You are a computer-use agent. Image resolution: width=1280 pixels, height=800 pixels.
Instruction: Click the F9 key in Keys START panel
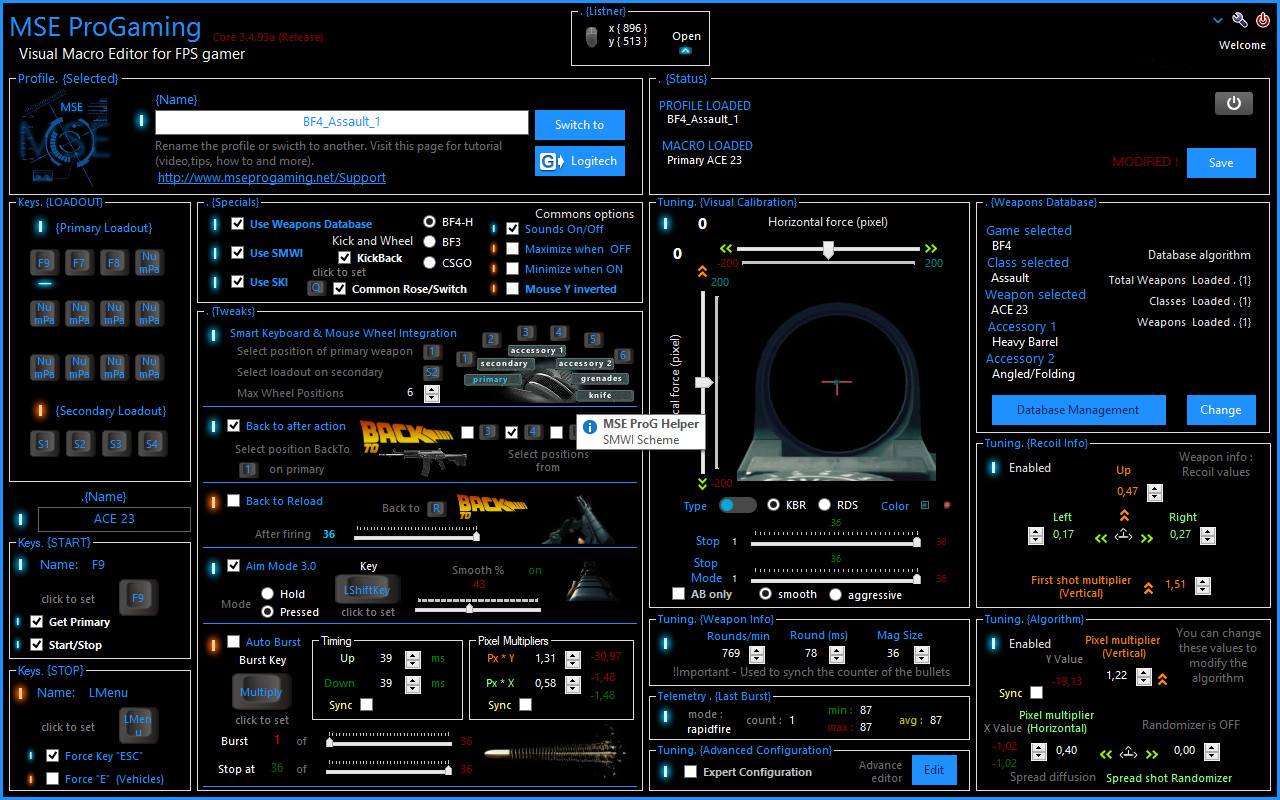pyautogui.click(x=138, y=598)
